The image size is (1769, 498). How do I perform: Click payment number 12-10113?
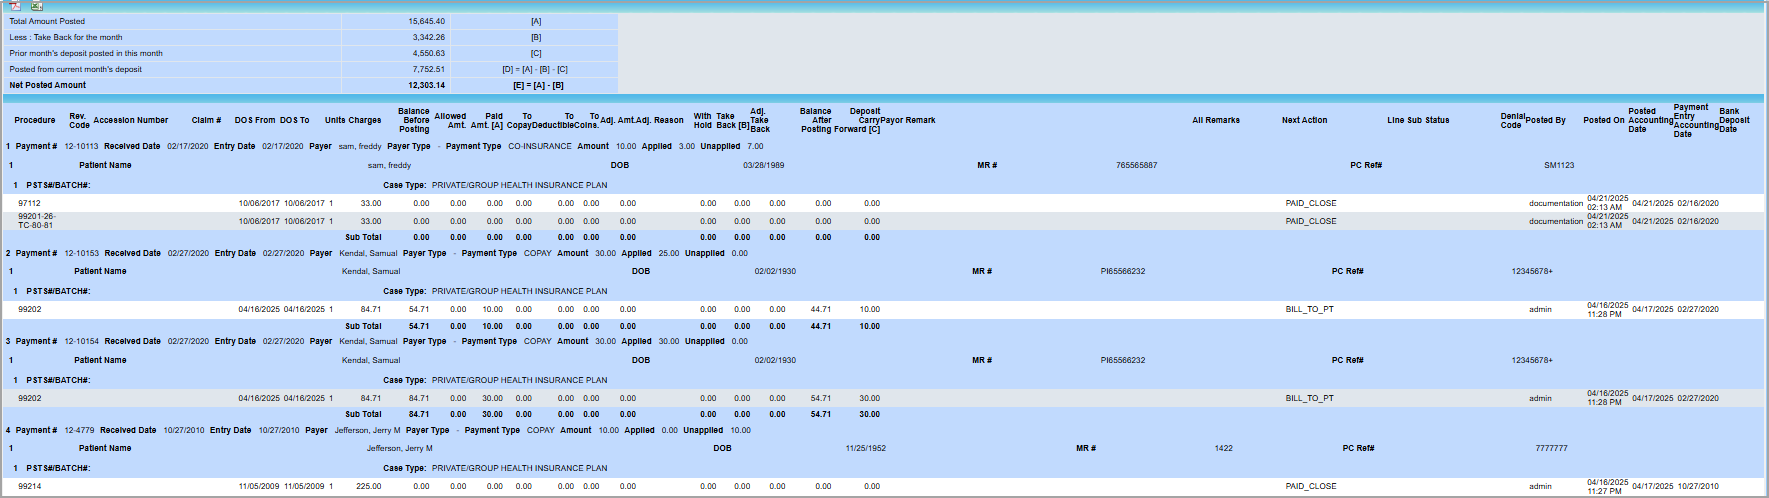point(81,146)
